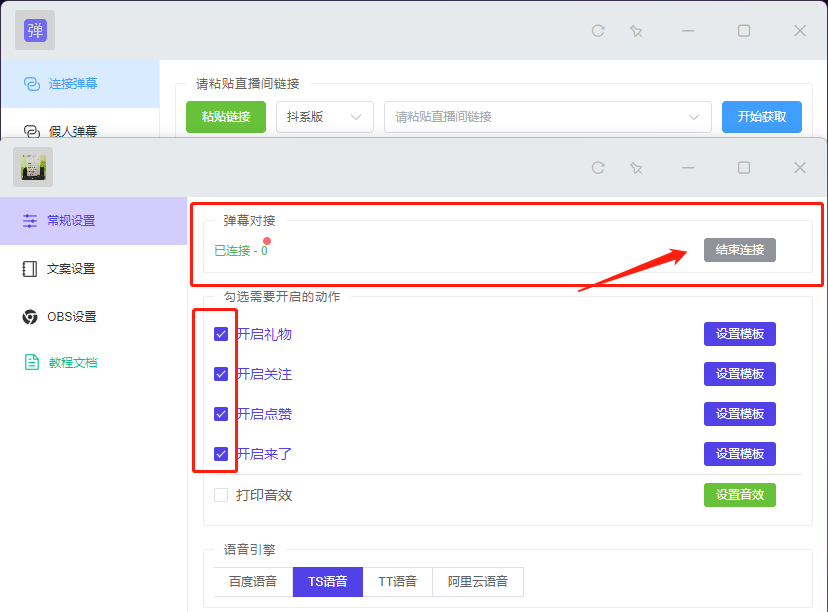Select the 百度语音 engine tab
Screen dimensions: 828x612
pos(253,581)
